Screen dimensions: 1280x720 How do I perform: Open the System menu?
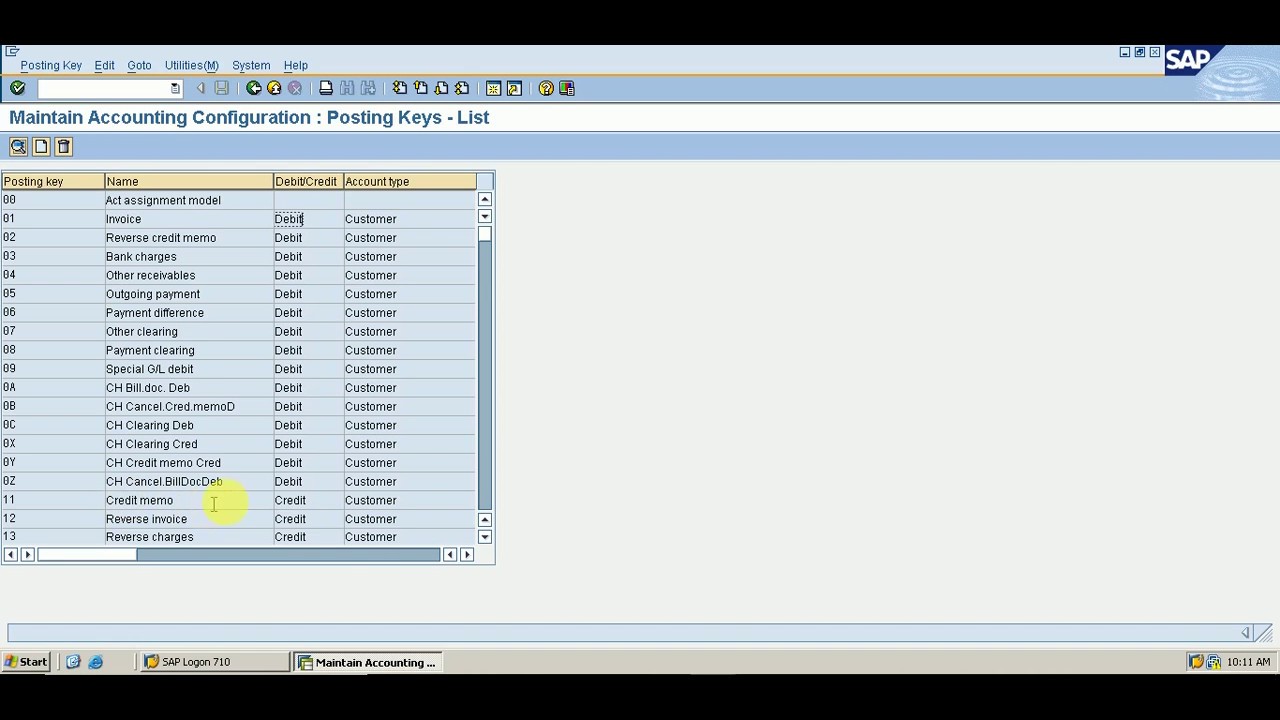click(251, 65)
